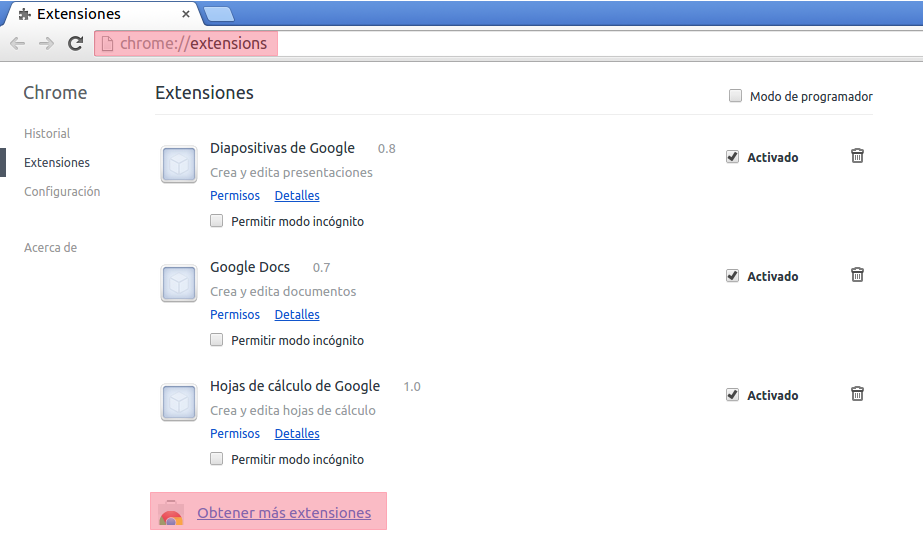Click the Chrome Web Store icon
923x560 pixels.
click(x=171, y=513)
